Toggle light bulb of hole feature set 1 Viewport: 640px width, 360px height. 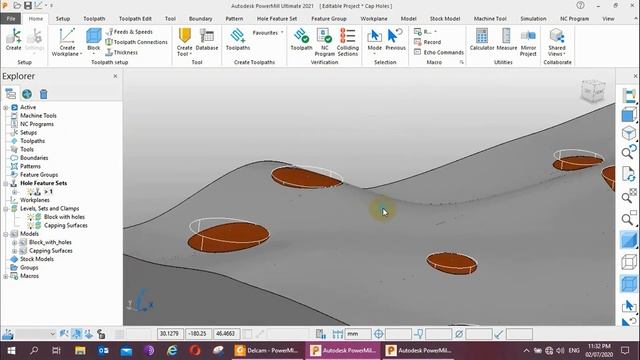[x=30, y=191]
